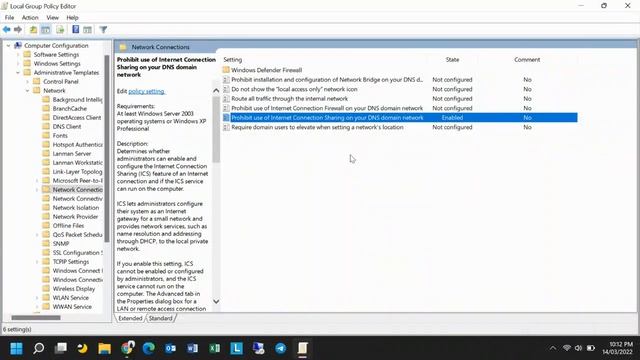
Task: Select Lanman Server in the tree
Action: point(71,153)
